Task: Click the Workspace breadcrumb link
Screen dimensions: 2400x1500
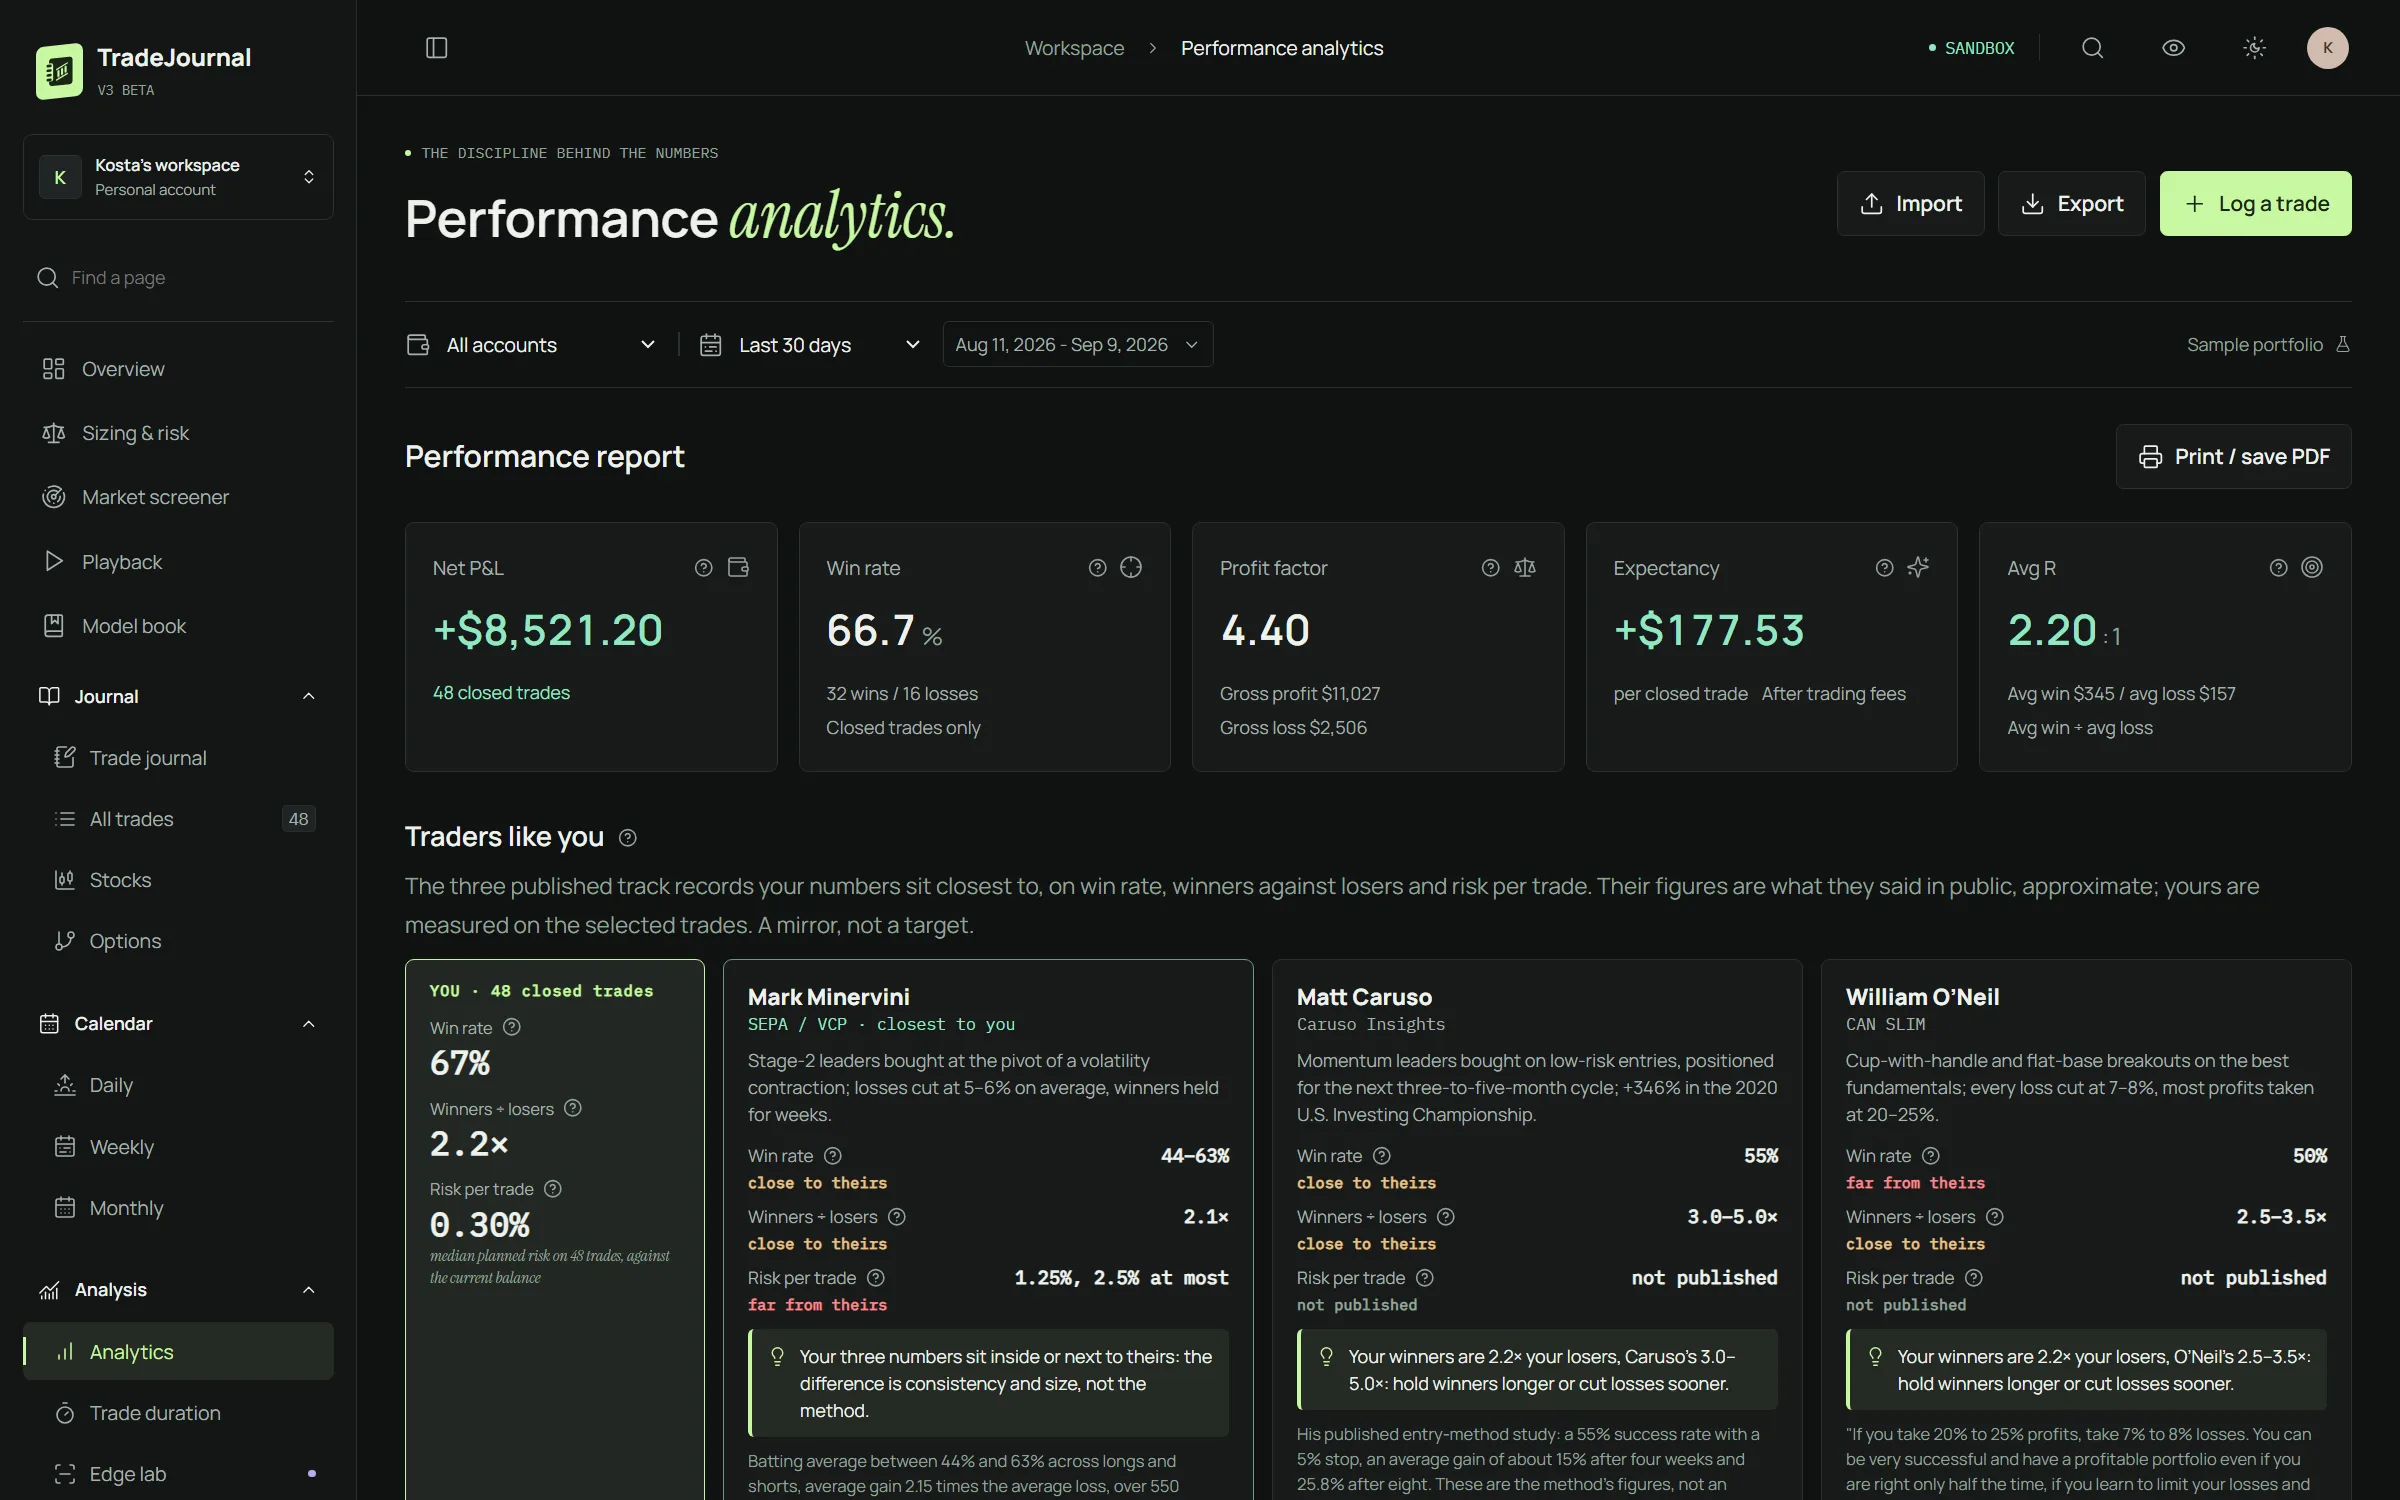Action: (x=1074, y=48)
